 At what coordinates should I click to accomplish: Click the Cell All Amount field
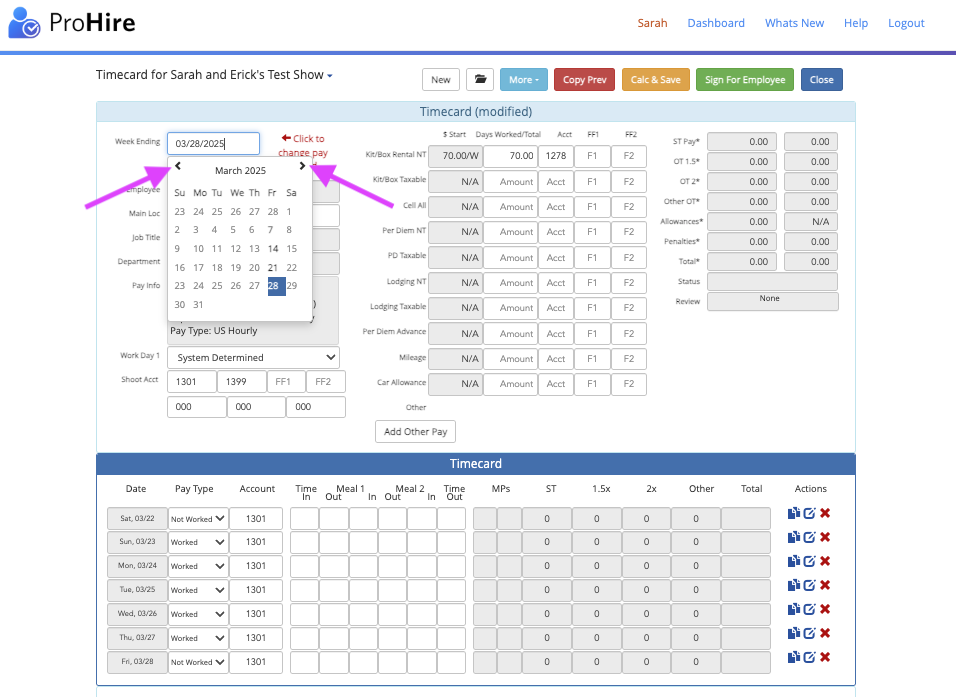(510, 207)
